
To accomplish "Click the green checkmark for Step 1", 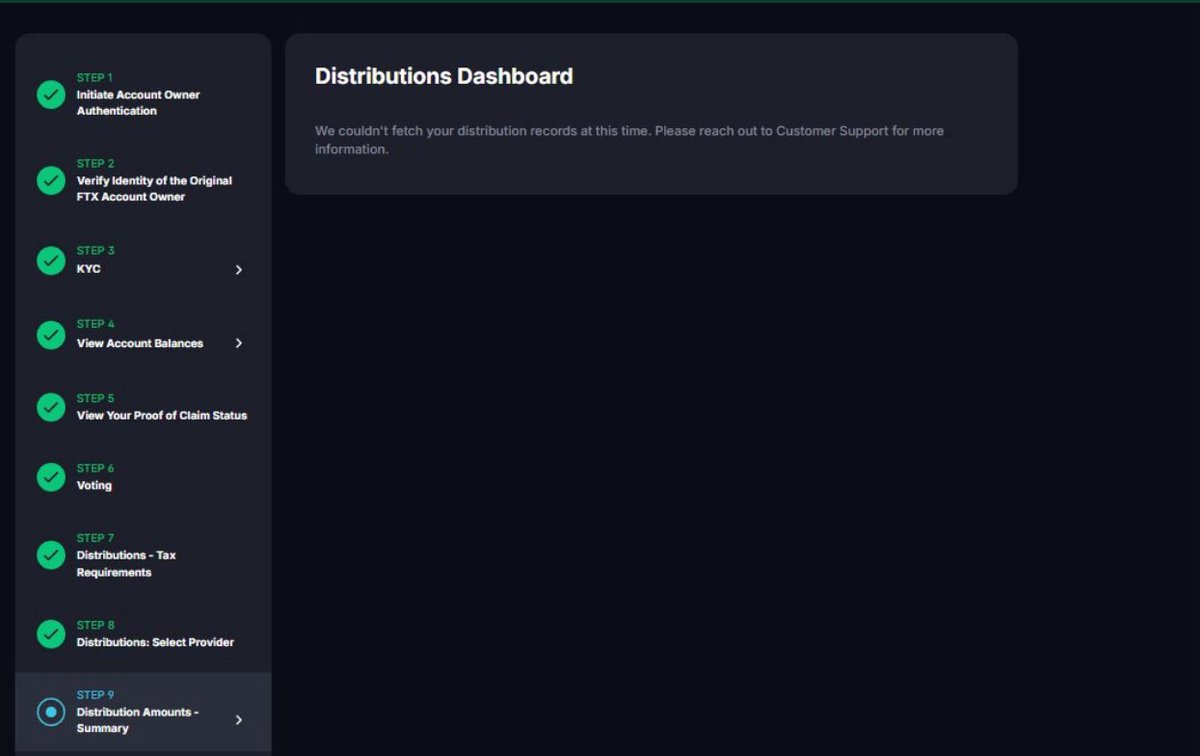I will point(51,94).
